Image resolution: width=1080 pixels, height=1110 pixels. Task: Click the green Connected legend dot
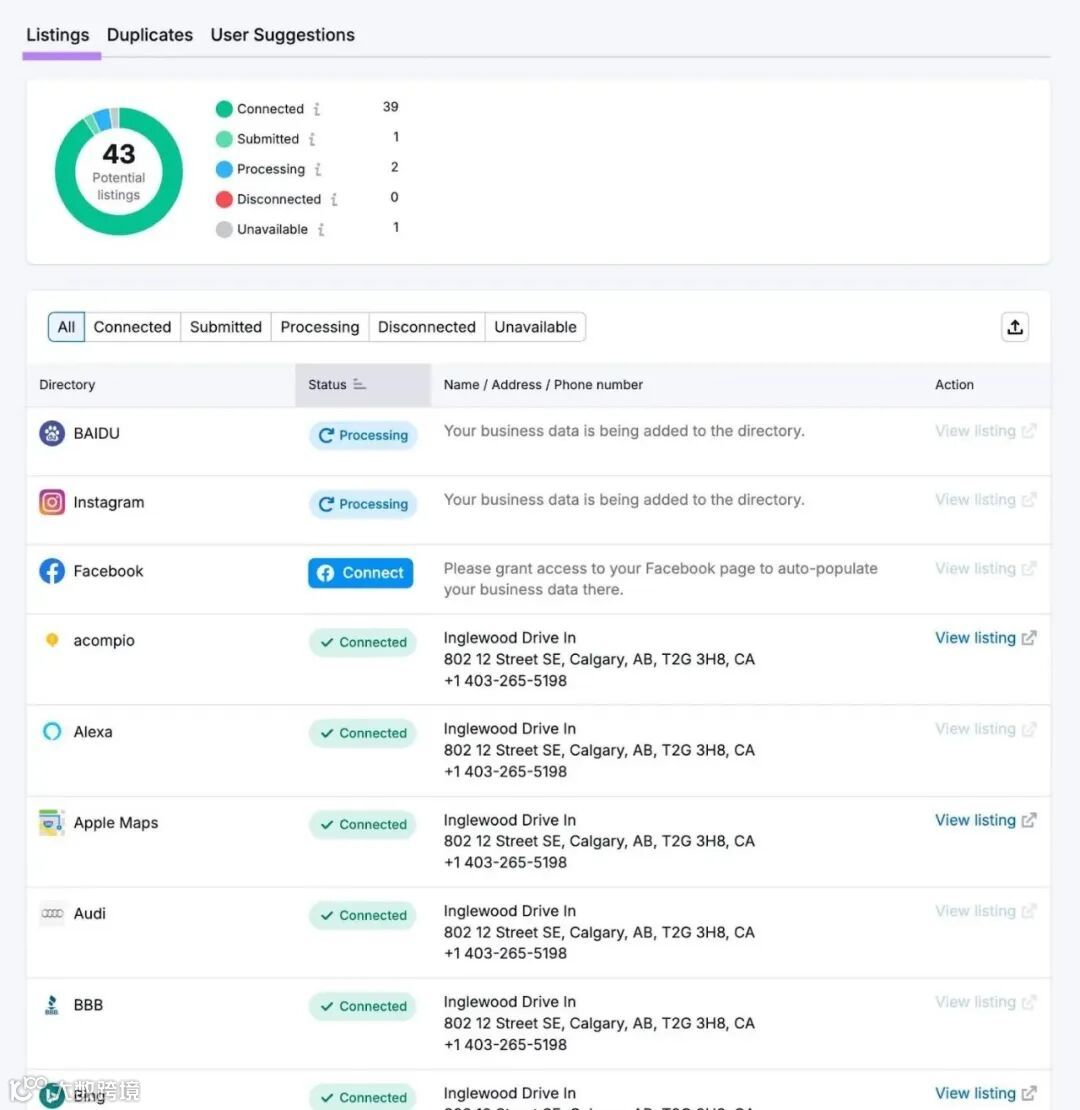coord(224,109)
